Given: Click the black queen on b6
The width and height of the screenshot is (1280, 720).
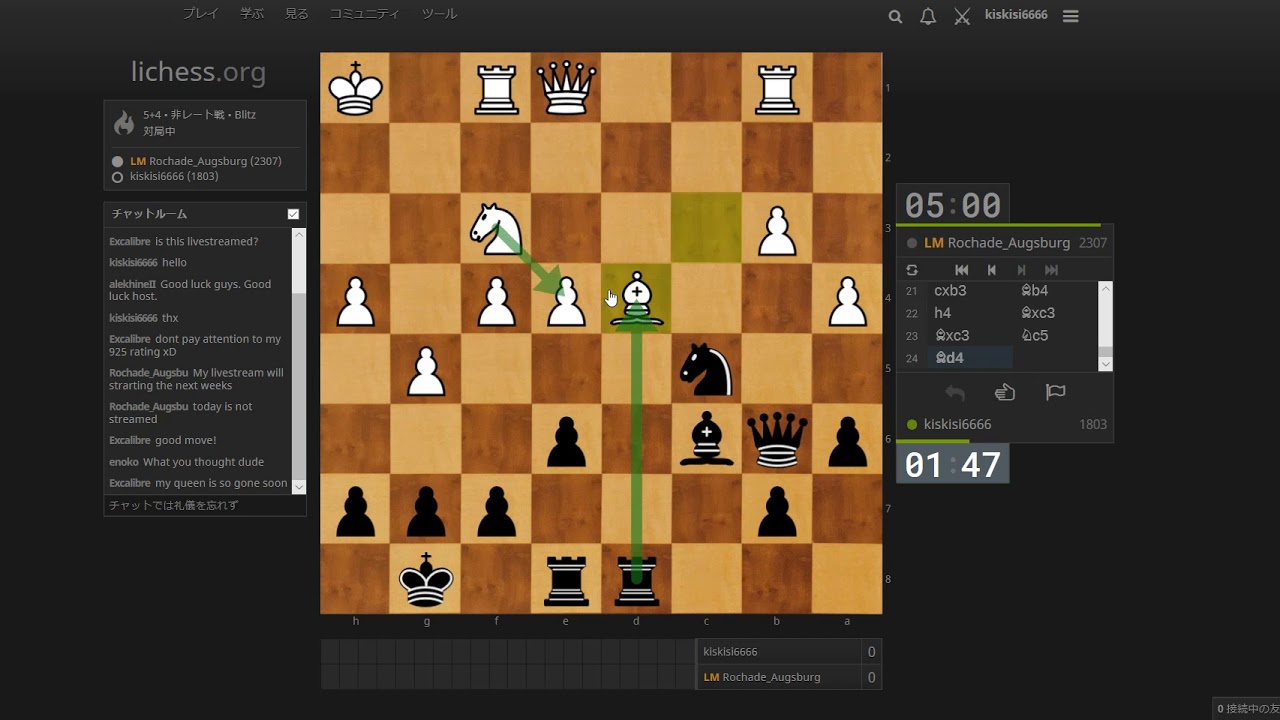Looking at the screenshot, I should (x=777, y=439).
